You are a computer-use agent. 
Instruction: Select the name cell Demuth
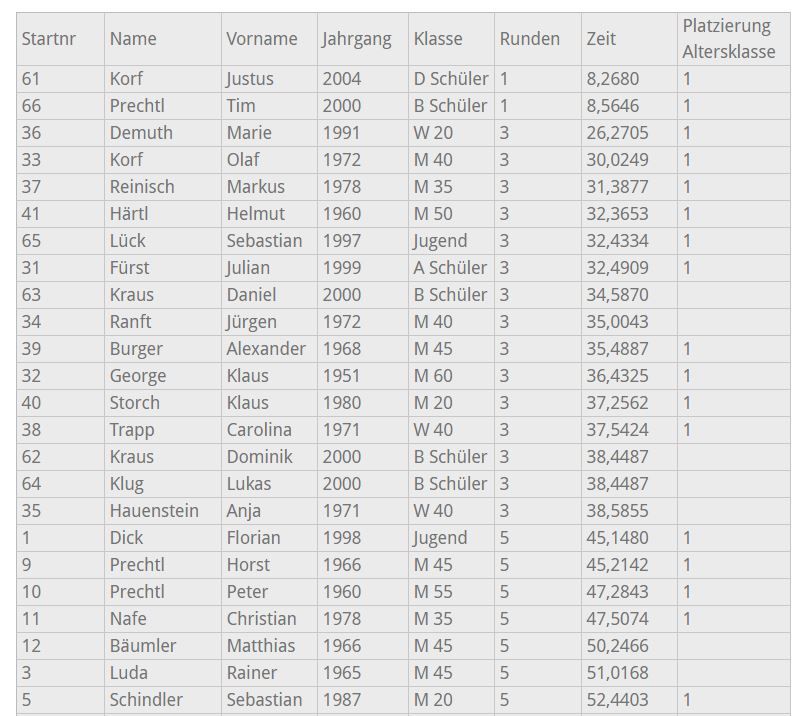[x=141, y=133]
